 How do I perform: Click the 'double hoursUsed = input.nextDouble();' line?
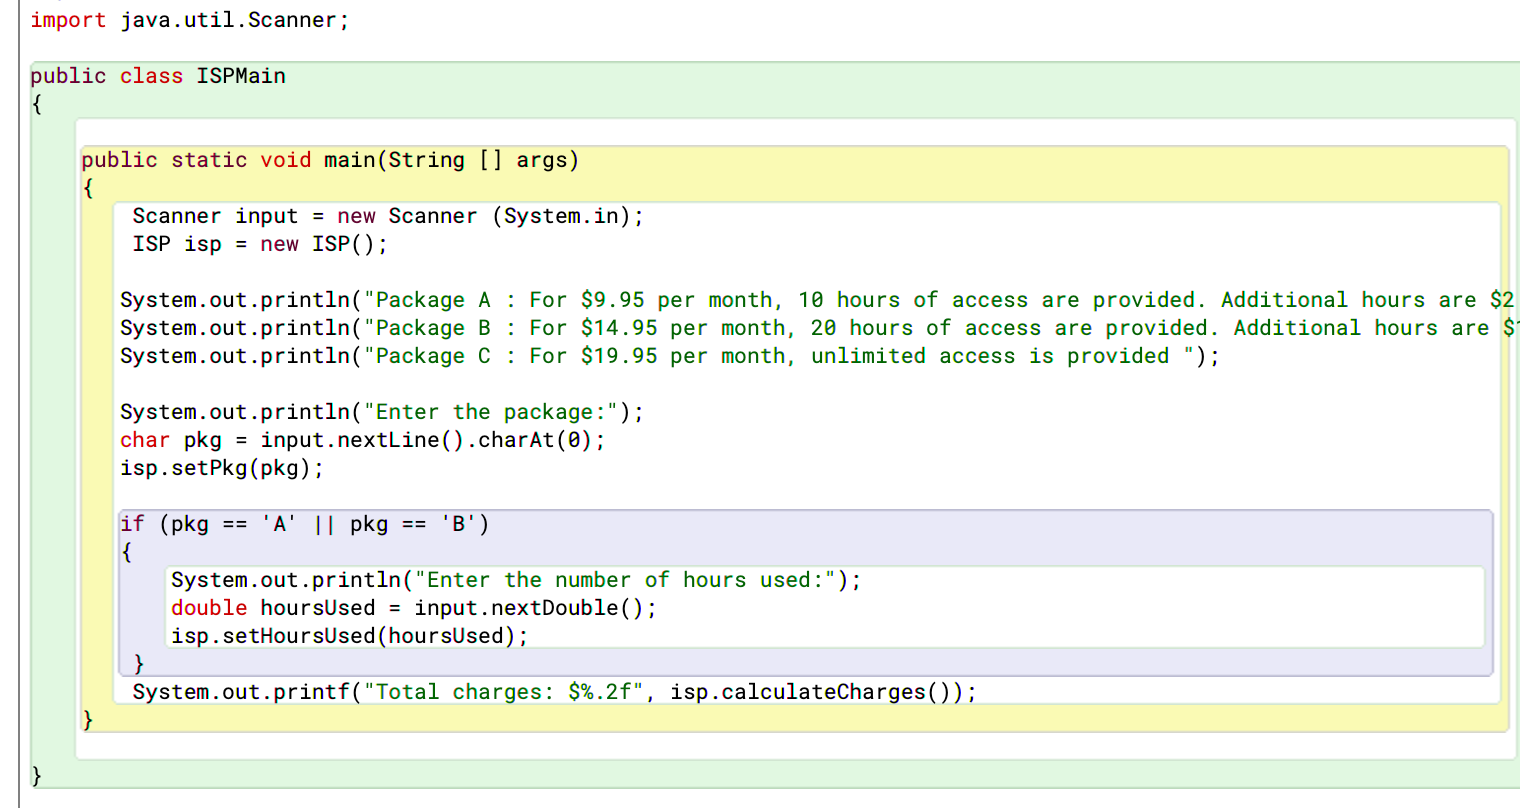click(414, 608)
